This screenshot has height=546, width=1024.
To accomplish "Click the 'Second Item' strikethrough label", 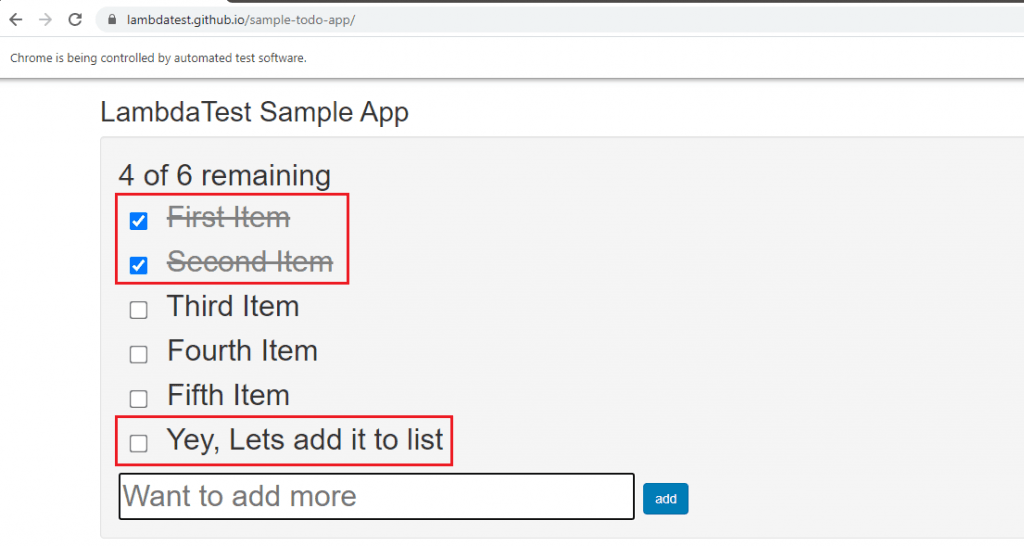I will click(249, 262).
